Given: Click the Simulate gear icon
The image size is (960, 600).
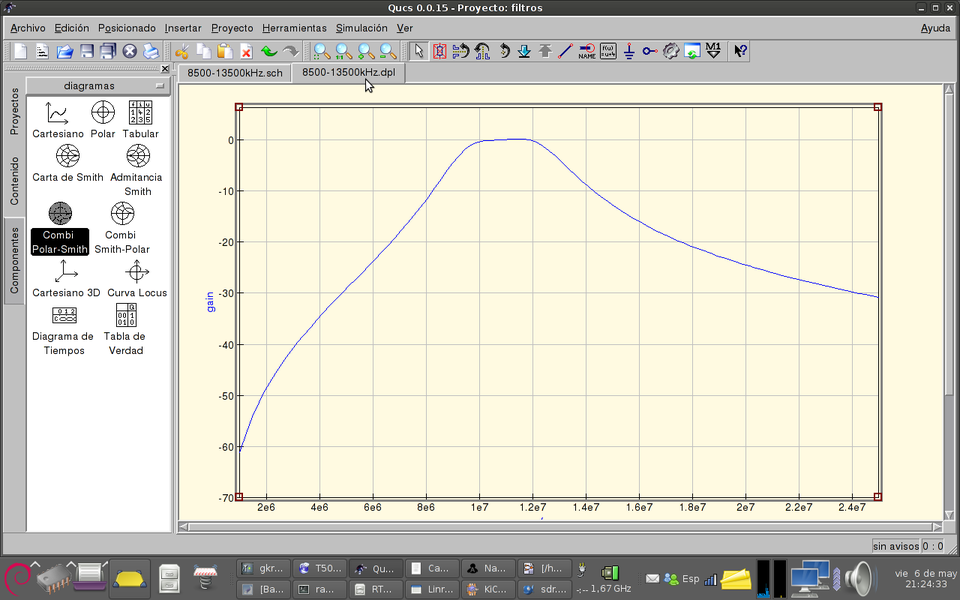Looking at the screenshot, I should click(671, 50).
